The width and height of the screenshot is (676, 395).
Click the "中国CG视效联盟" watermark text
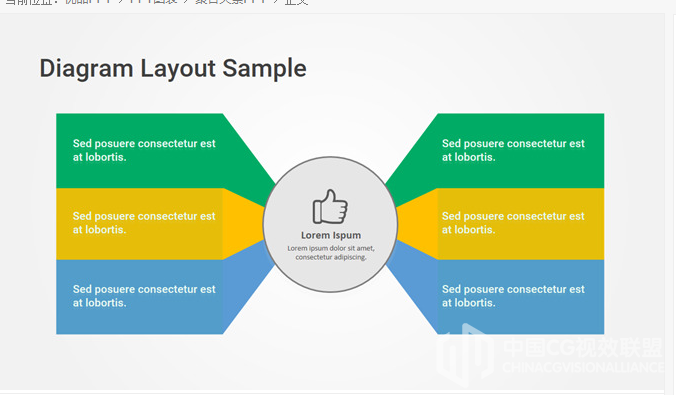[x=582, y=348]
